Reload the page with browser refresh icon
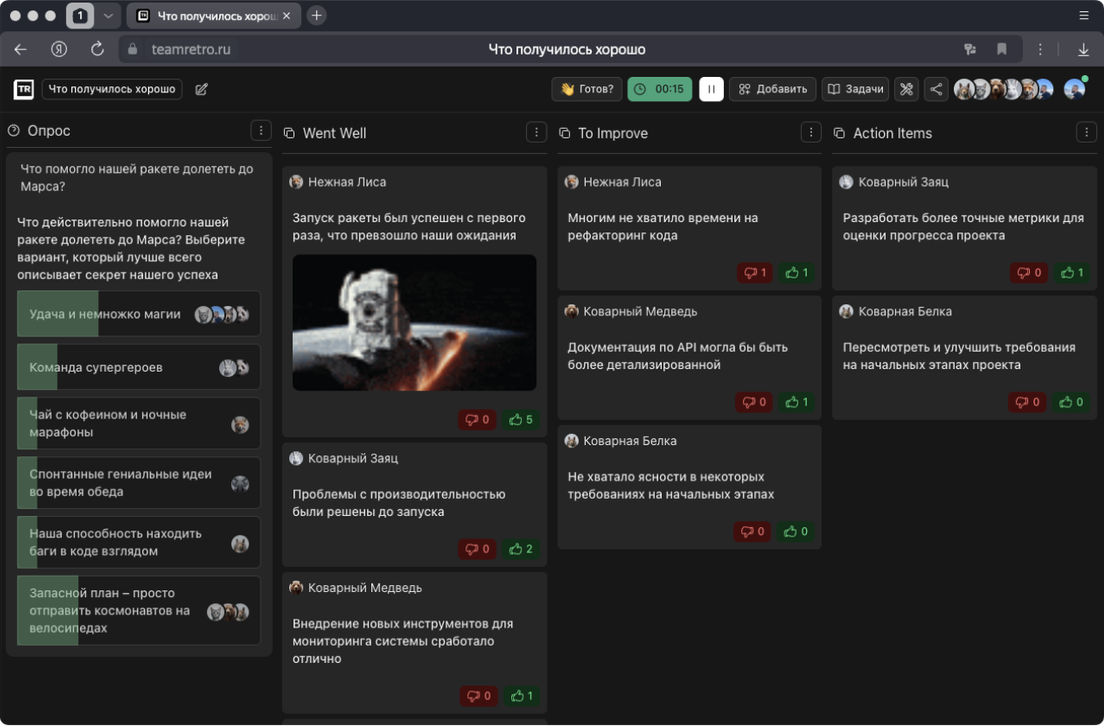The width and height of the screenshot is (1104, 726). [97, 49]
